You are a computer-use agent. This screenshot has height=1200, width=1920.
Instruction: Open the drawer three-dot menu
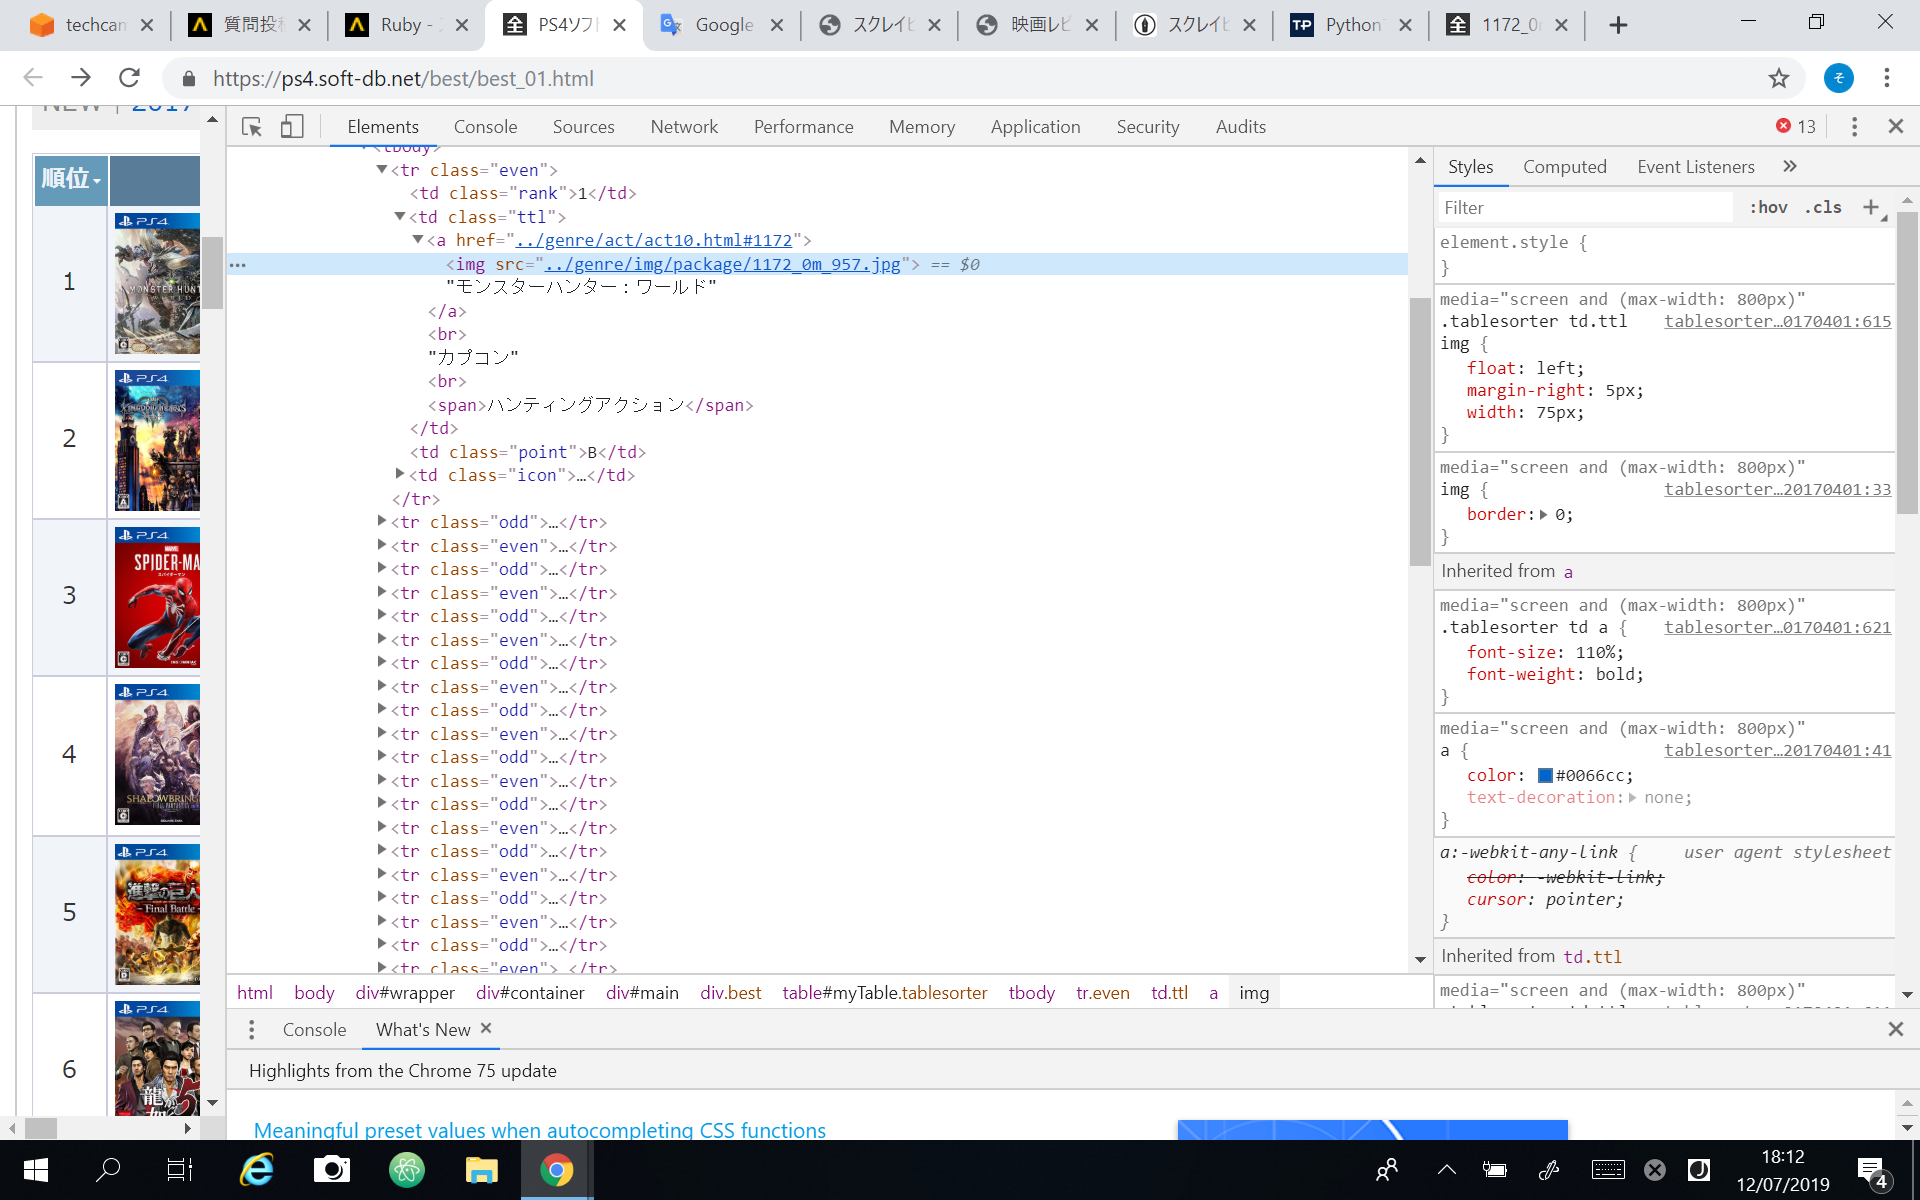point(251,1029)
